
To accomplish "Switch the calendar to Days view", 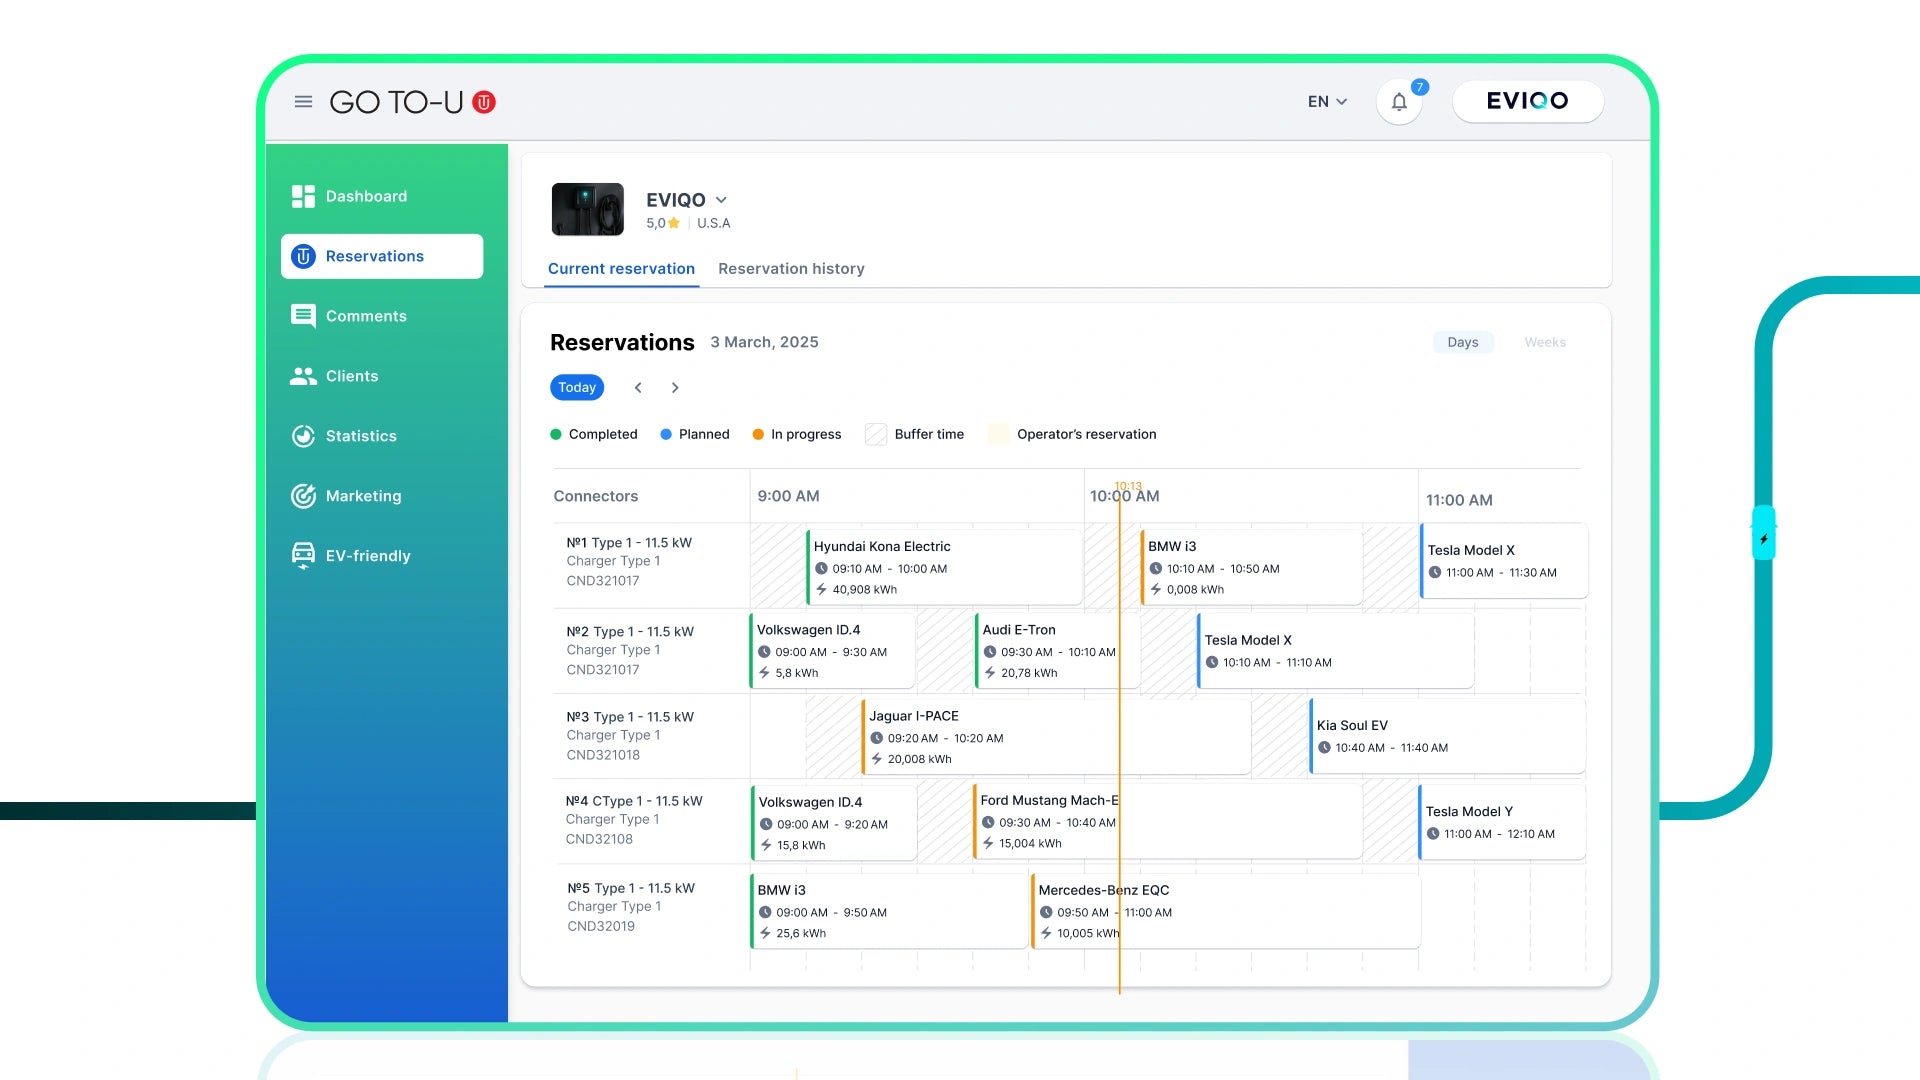I will click(1462, 342).
